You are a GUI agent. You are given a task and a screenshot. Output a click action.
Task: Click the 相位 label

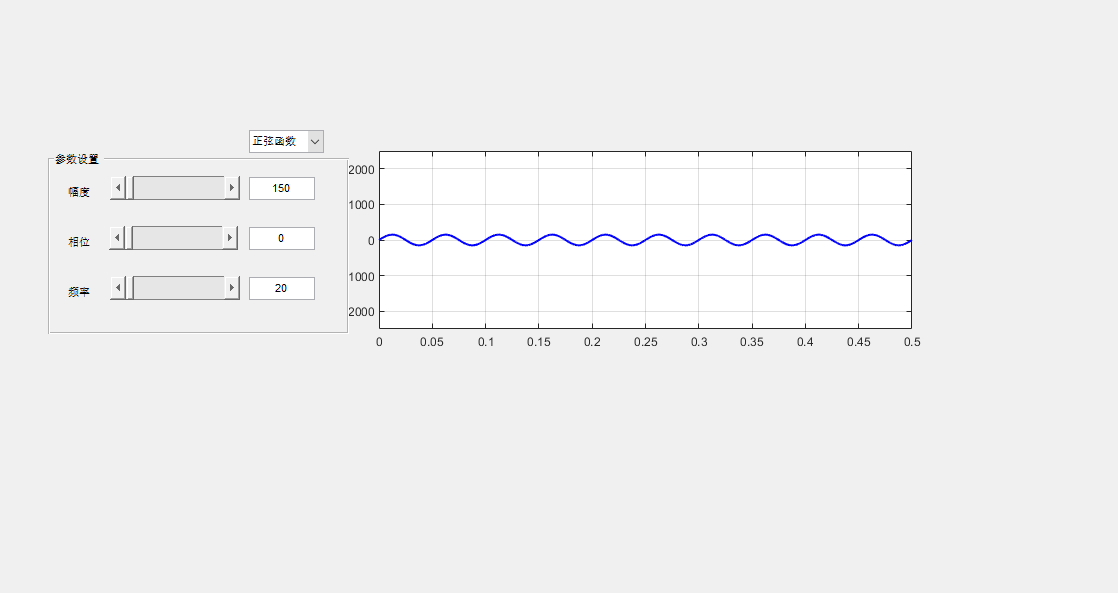tap(79, 242)
